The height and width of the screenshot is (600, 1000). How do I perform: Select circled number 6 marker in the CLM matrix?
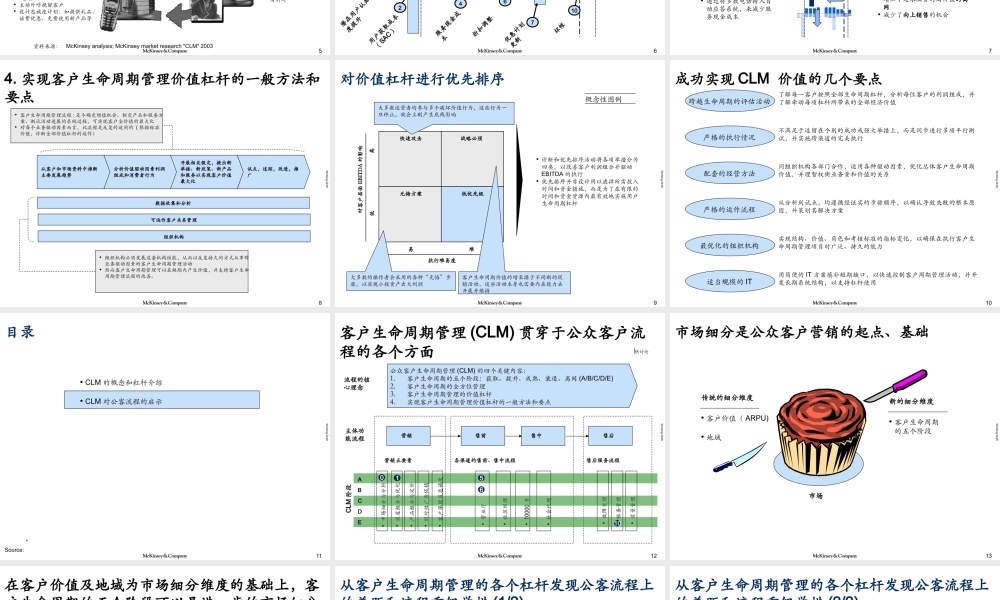click(482, 489)
